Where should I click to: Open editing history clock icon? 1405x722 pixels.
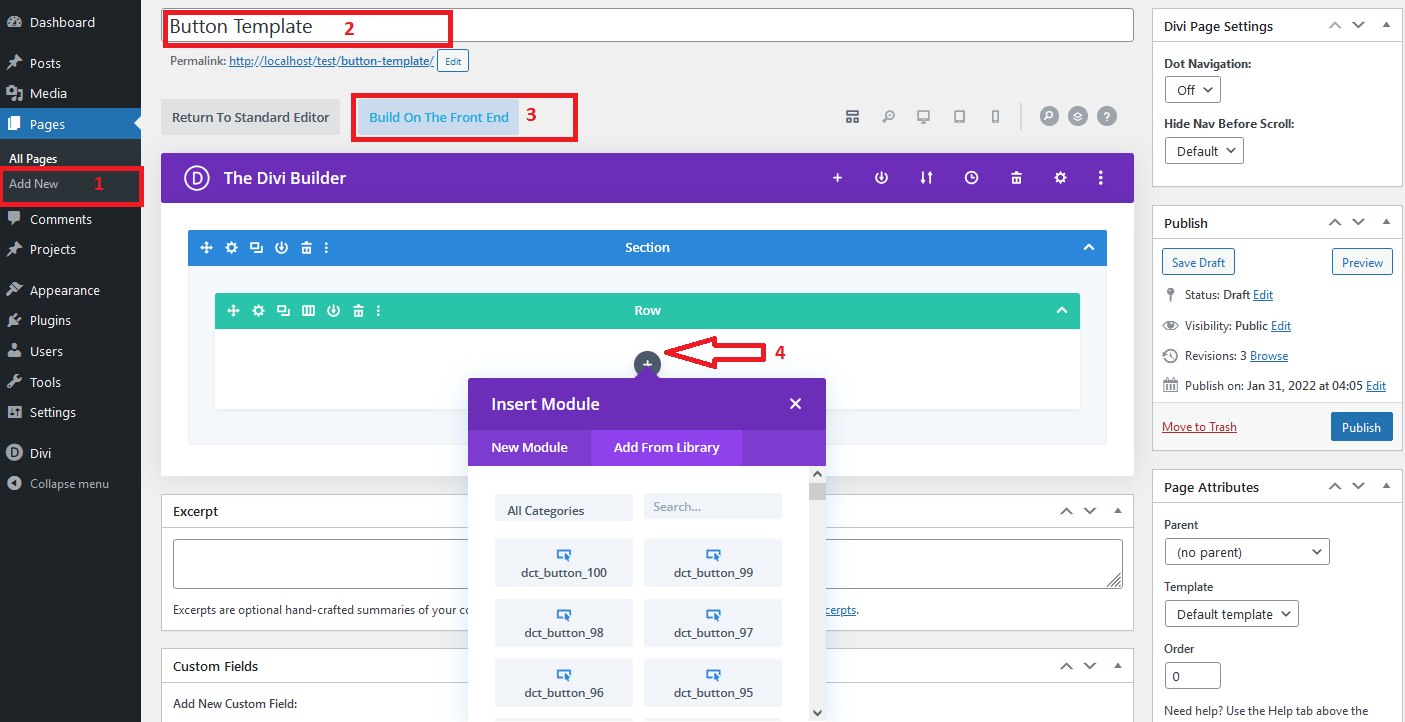pyautogui.click(x=971, y=178)
